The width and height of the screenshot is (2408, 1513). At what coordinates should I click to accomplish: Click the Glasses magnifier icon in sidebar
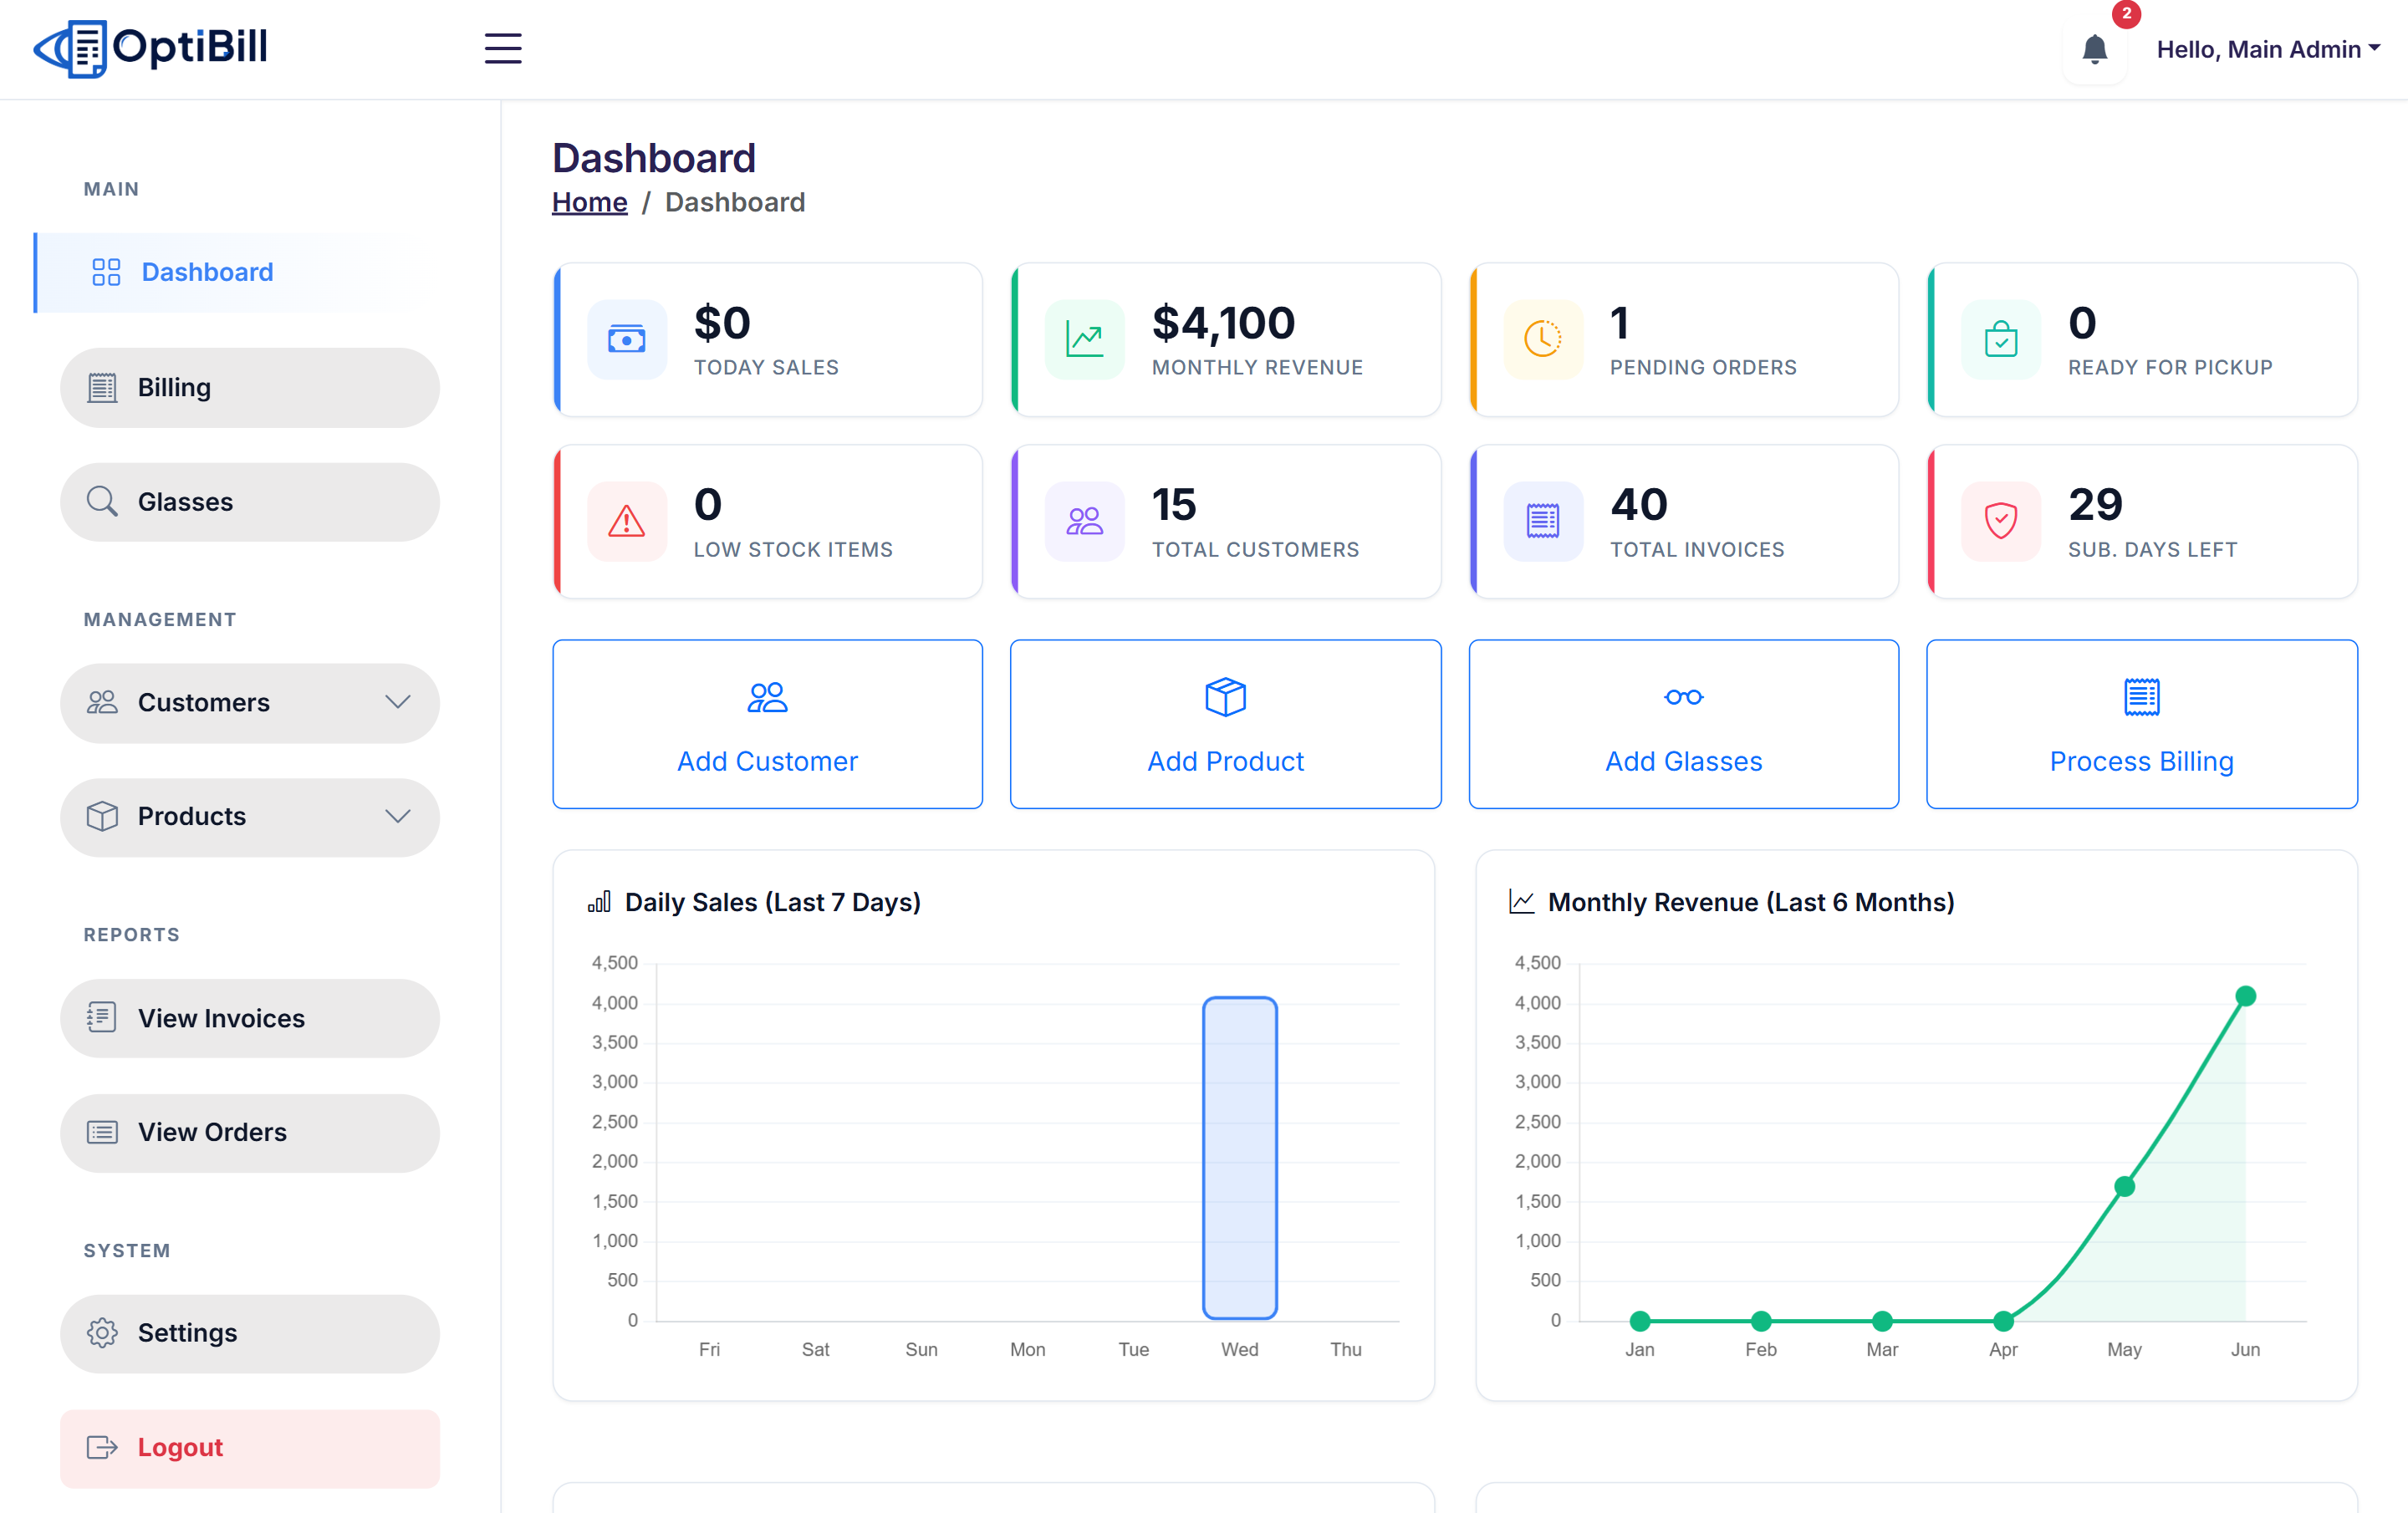pos(102,502)
